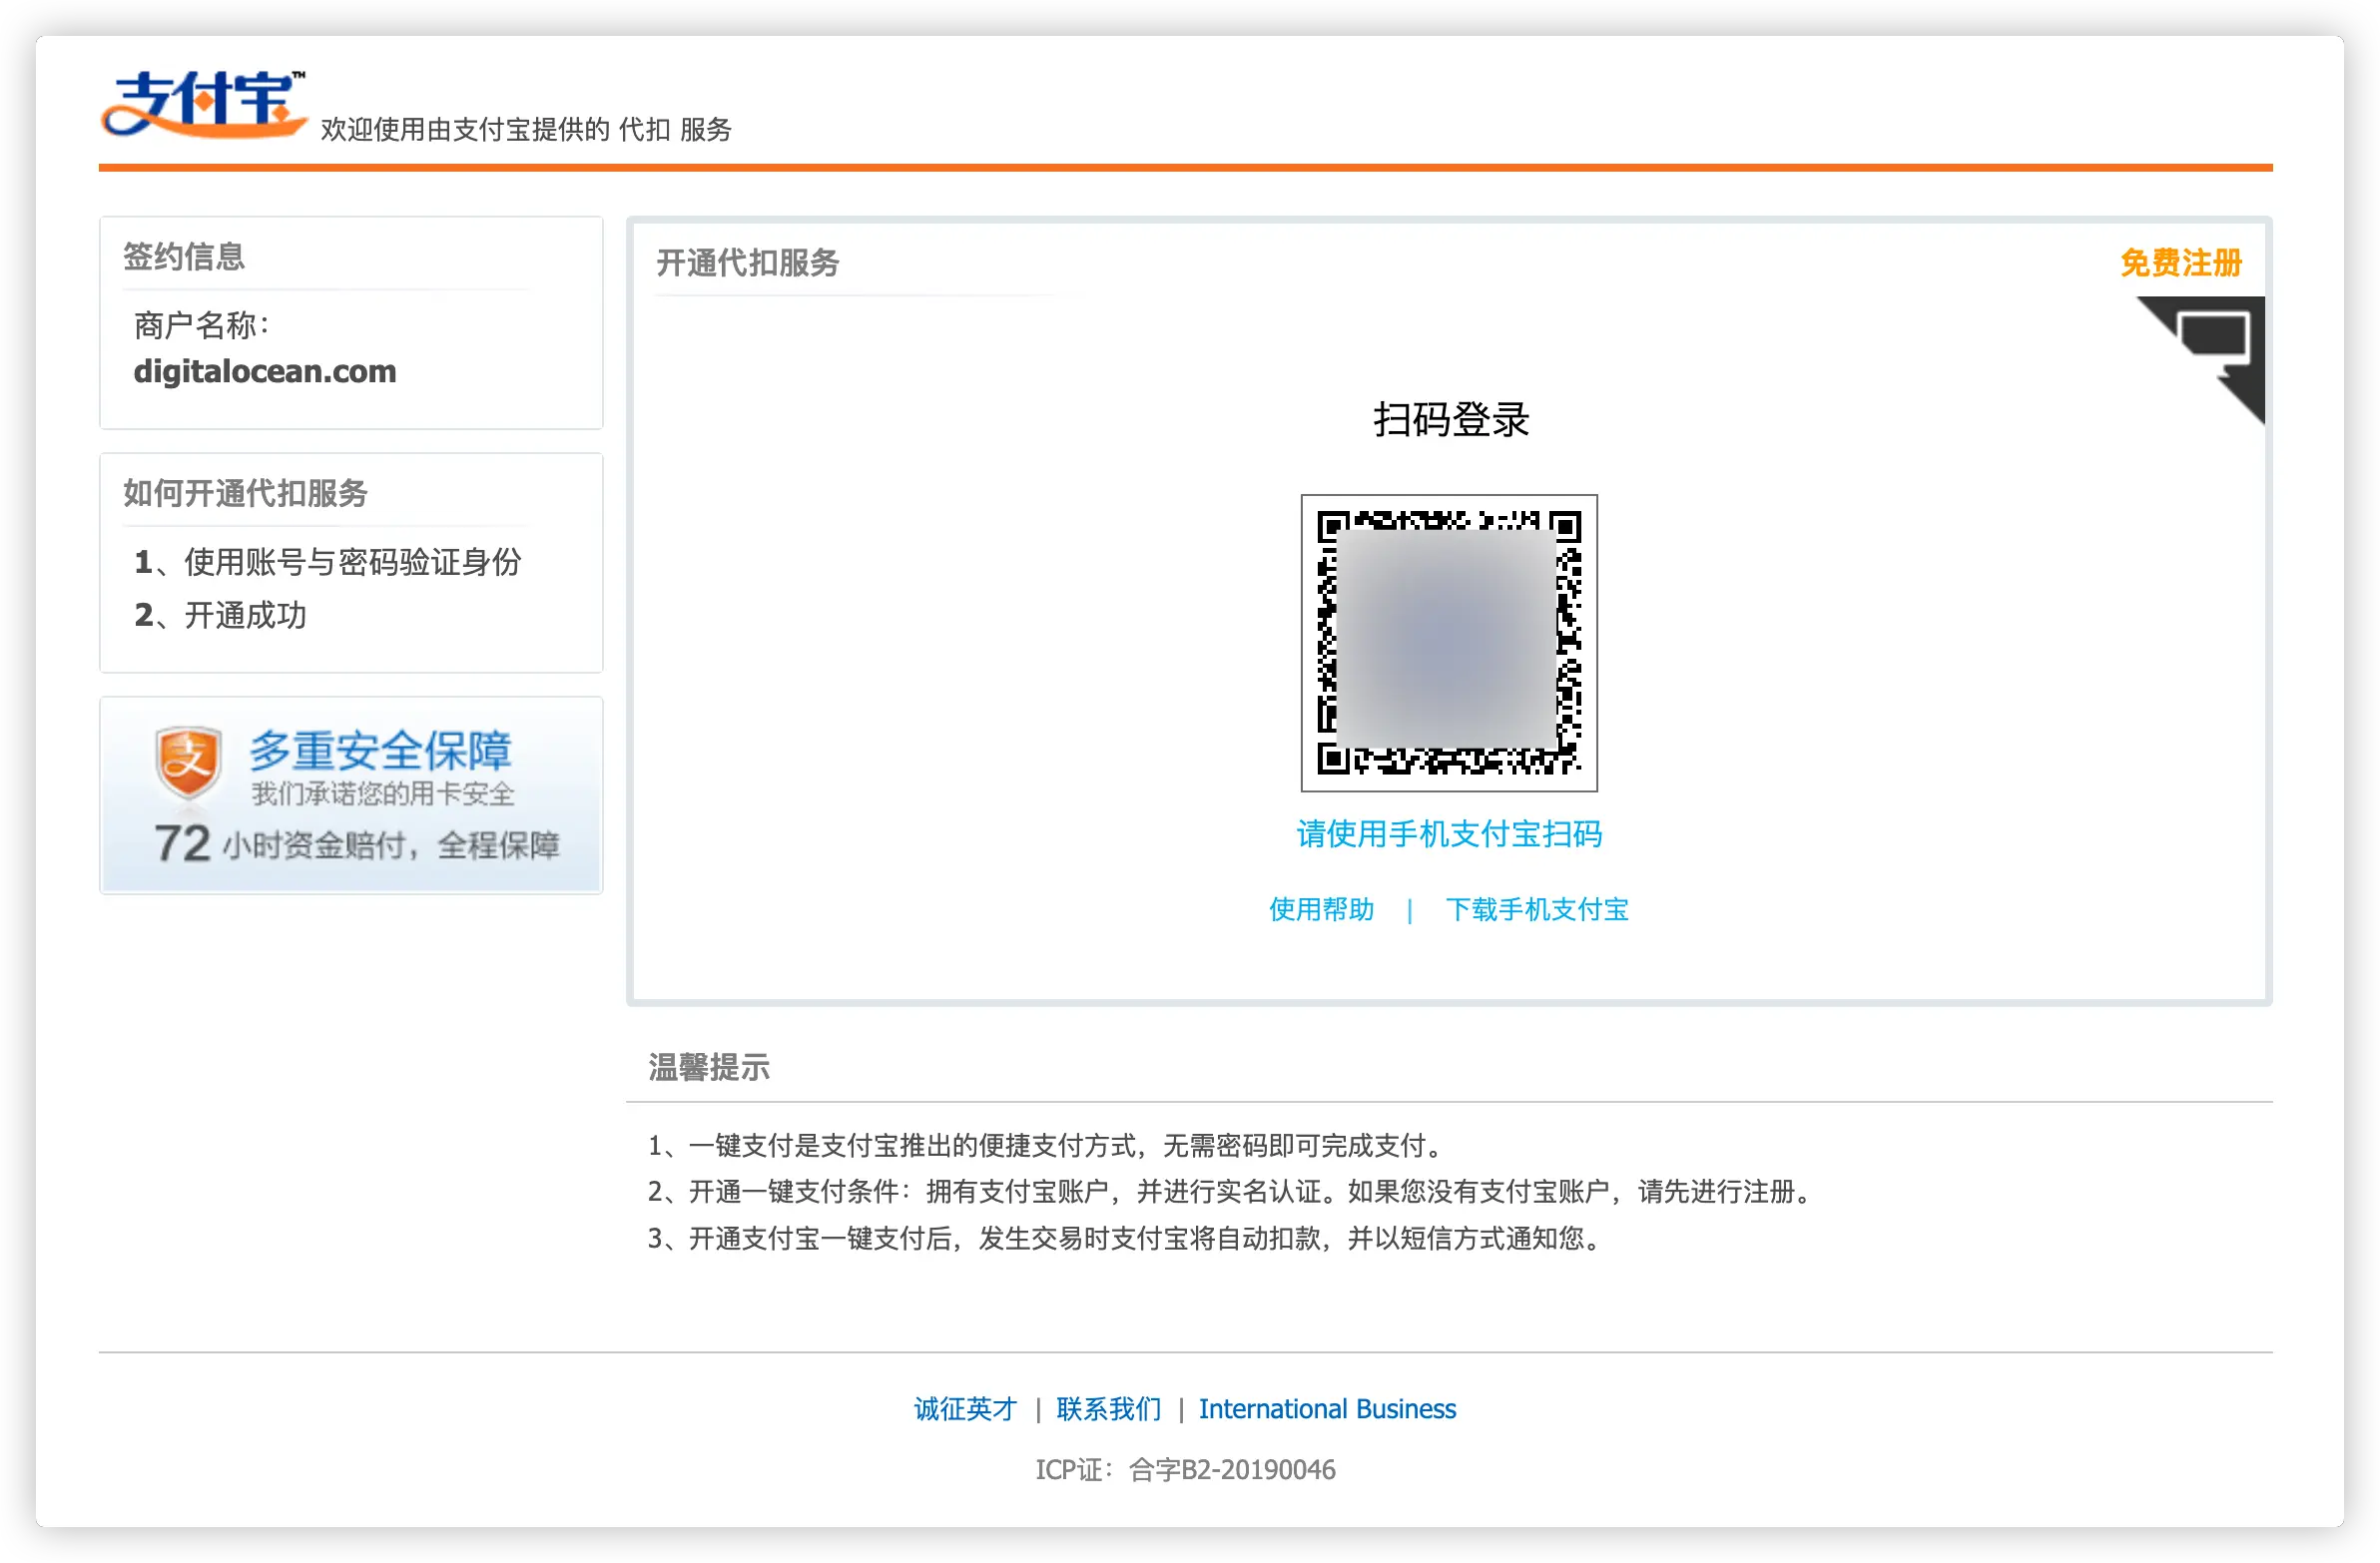Click the 扫码登录 heading
The width and height of the screenshot is (2380, 1563).
1451,419
